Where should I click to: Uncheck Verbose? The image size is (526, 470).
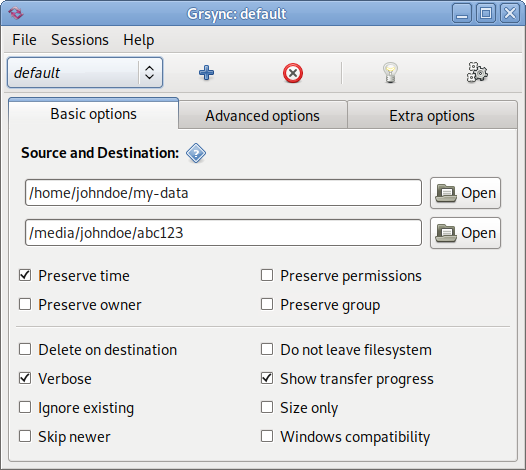(x=25, y=378)
